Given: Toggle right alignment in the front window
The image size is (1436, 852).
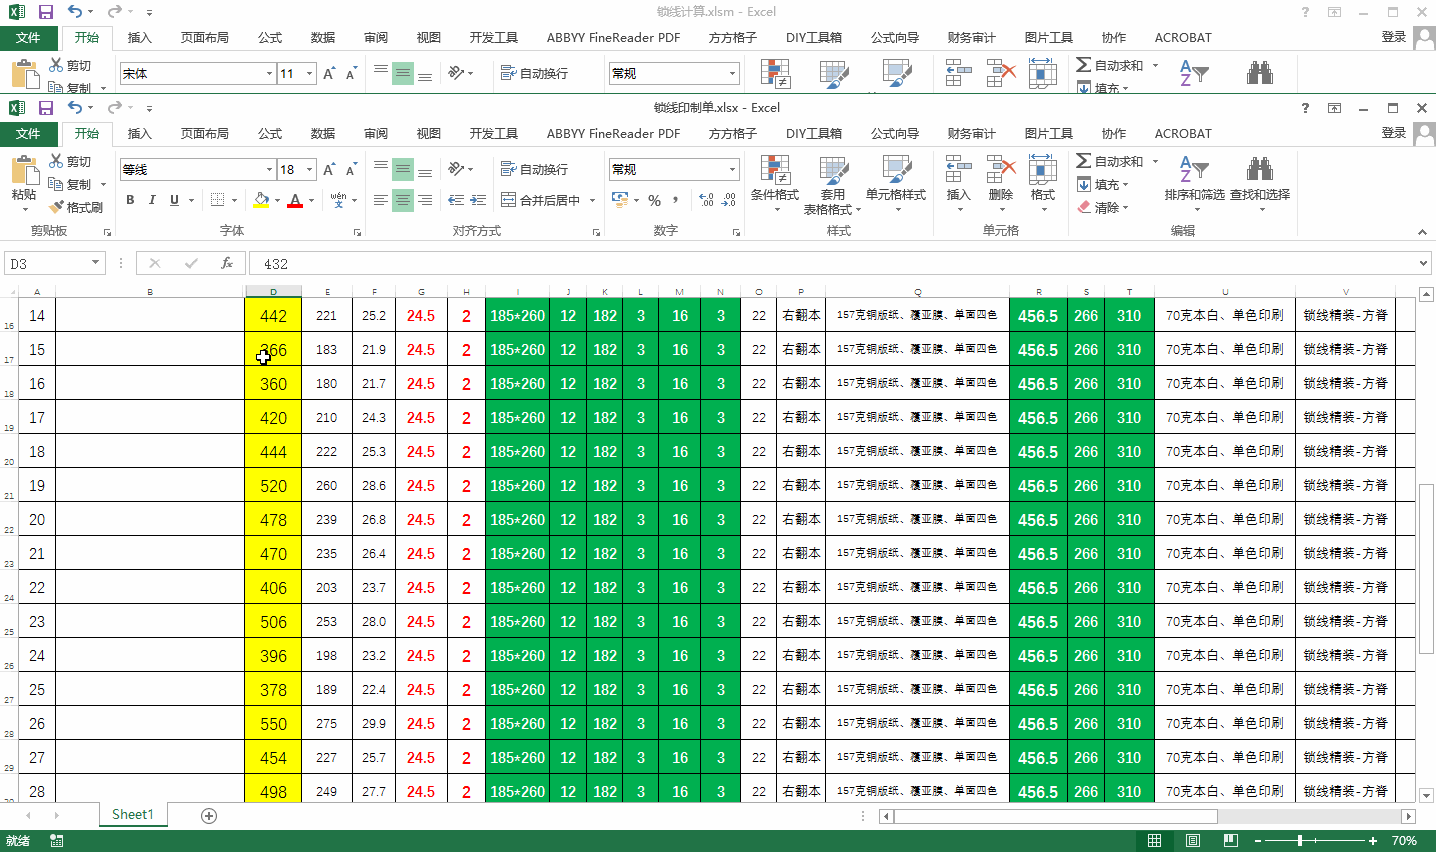Looking at the screenshot, I should pyautogui.click(x=425, y=200).
